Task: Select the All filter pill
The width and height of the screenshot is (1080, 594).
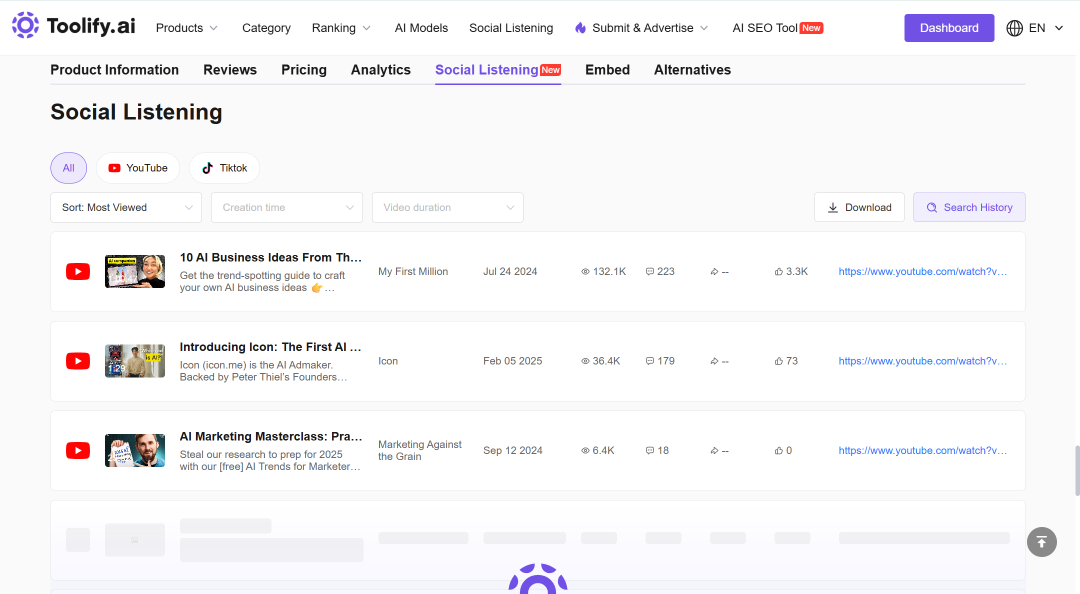Action: 69,168
